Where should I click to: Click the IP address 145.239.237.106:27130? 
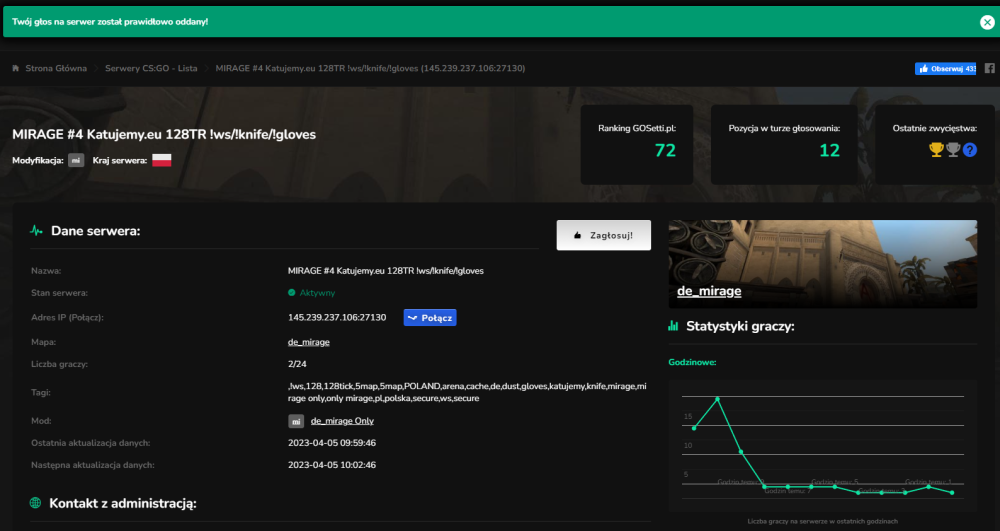point(337,317)
